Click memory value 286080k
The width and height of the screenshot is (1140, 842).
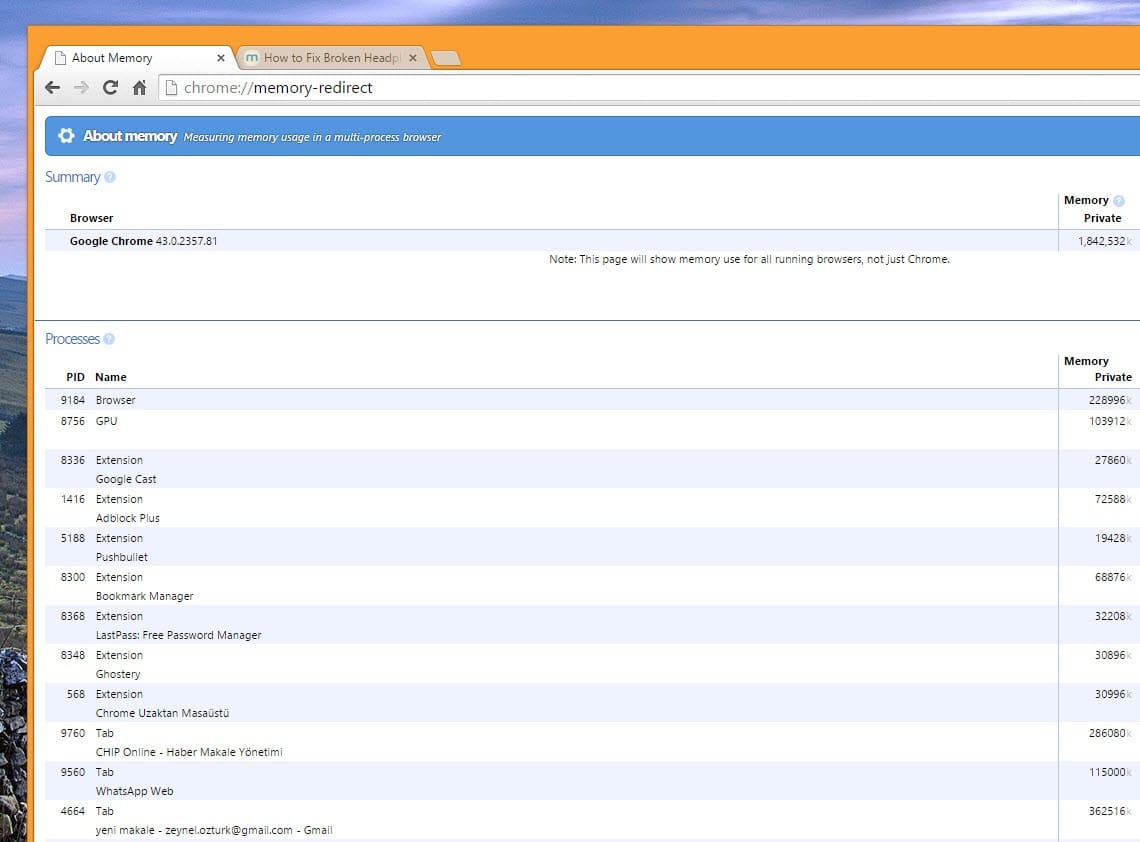click(1109, 733)
